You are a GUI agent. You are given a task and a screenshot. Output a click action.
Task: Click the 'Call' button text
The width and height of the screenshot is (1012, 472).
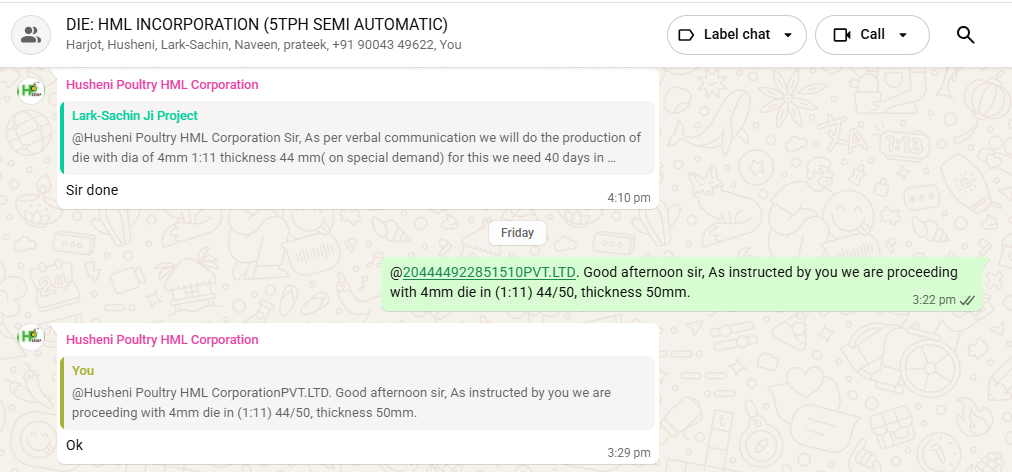click(x=872, y=35)
